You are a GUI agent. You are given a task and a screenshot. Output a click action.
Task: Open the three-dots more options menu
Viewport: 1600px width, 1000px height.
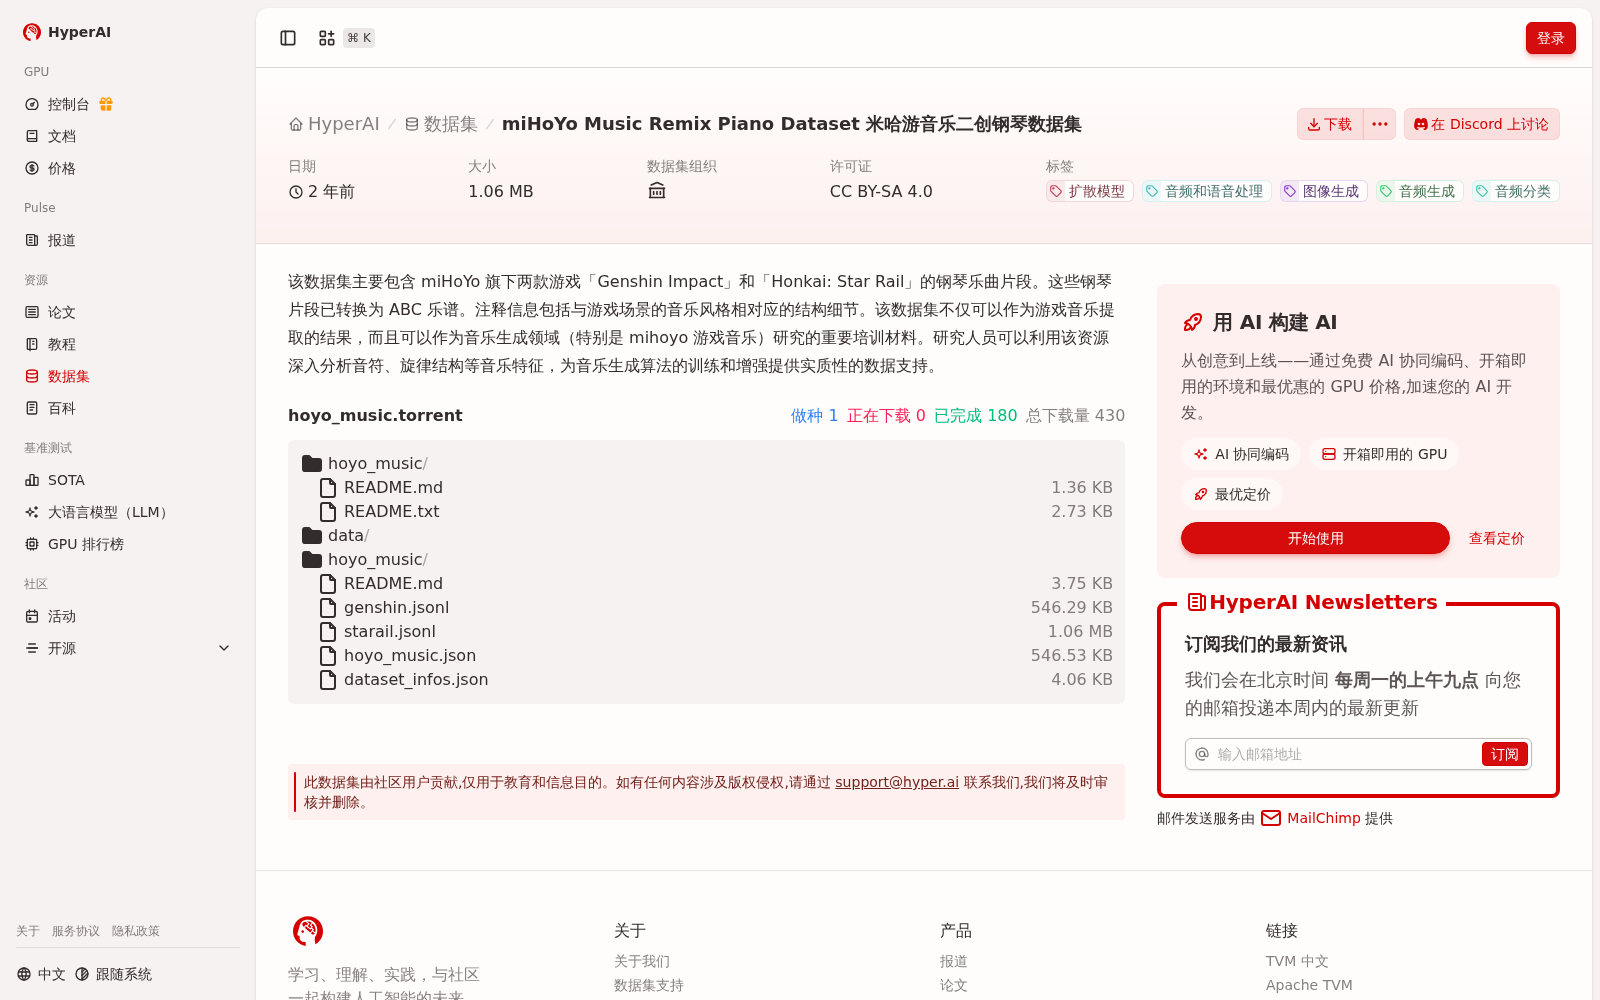(x=1380, y=124)
